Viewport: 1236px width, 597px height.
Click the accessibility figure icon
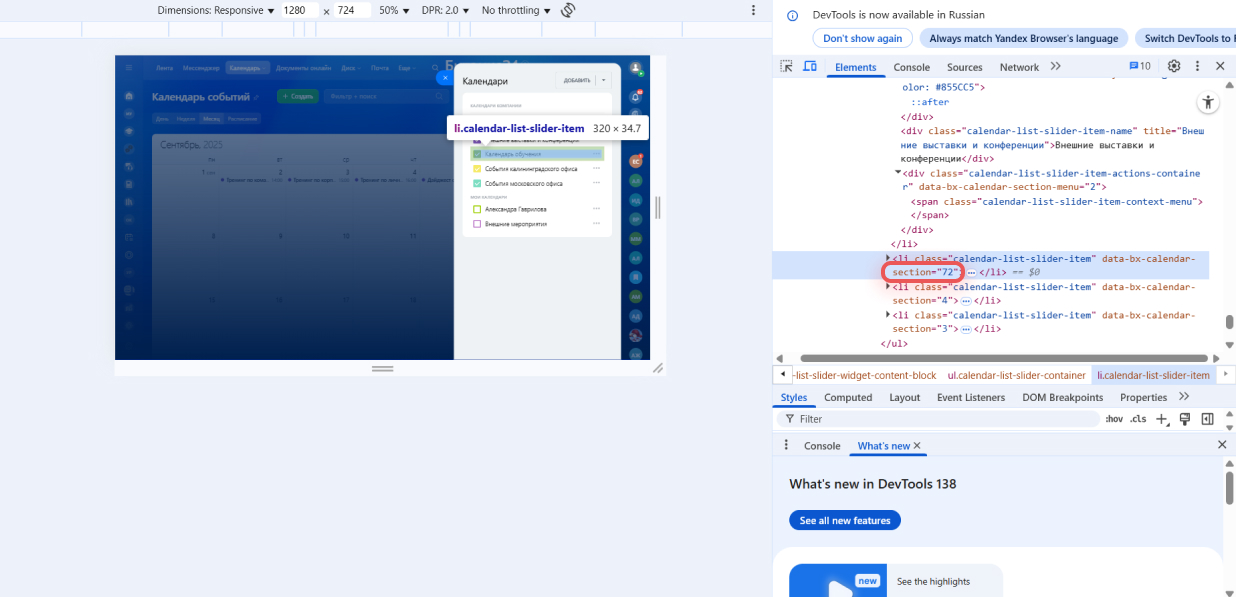(1208, 102)
